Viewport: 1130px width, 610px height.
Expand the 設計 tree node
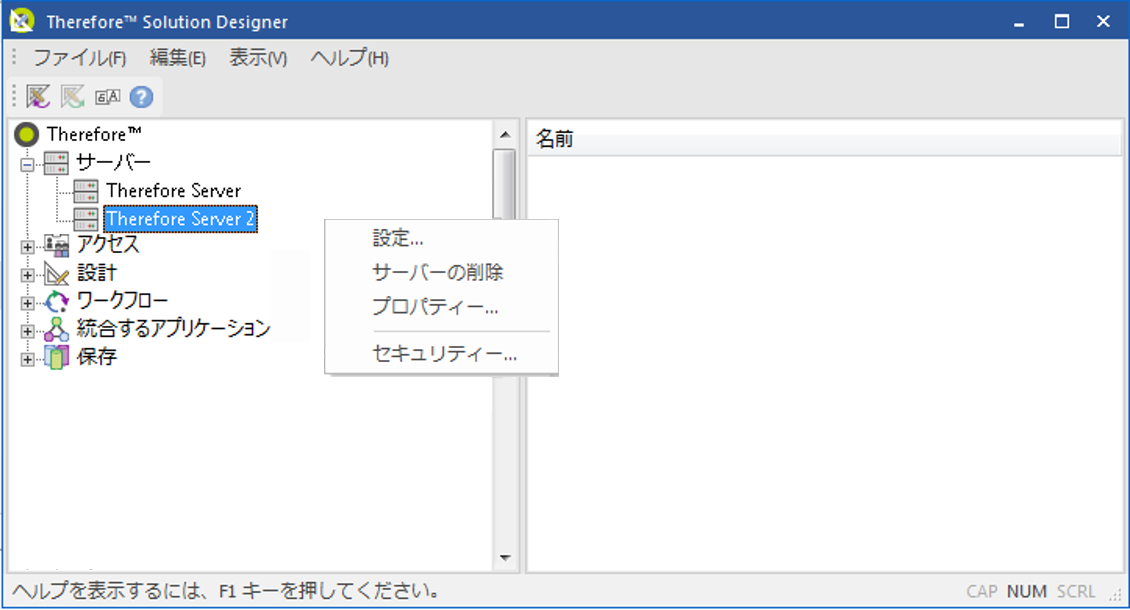(x=27, y=275)
